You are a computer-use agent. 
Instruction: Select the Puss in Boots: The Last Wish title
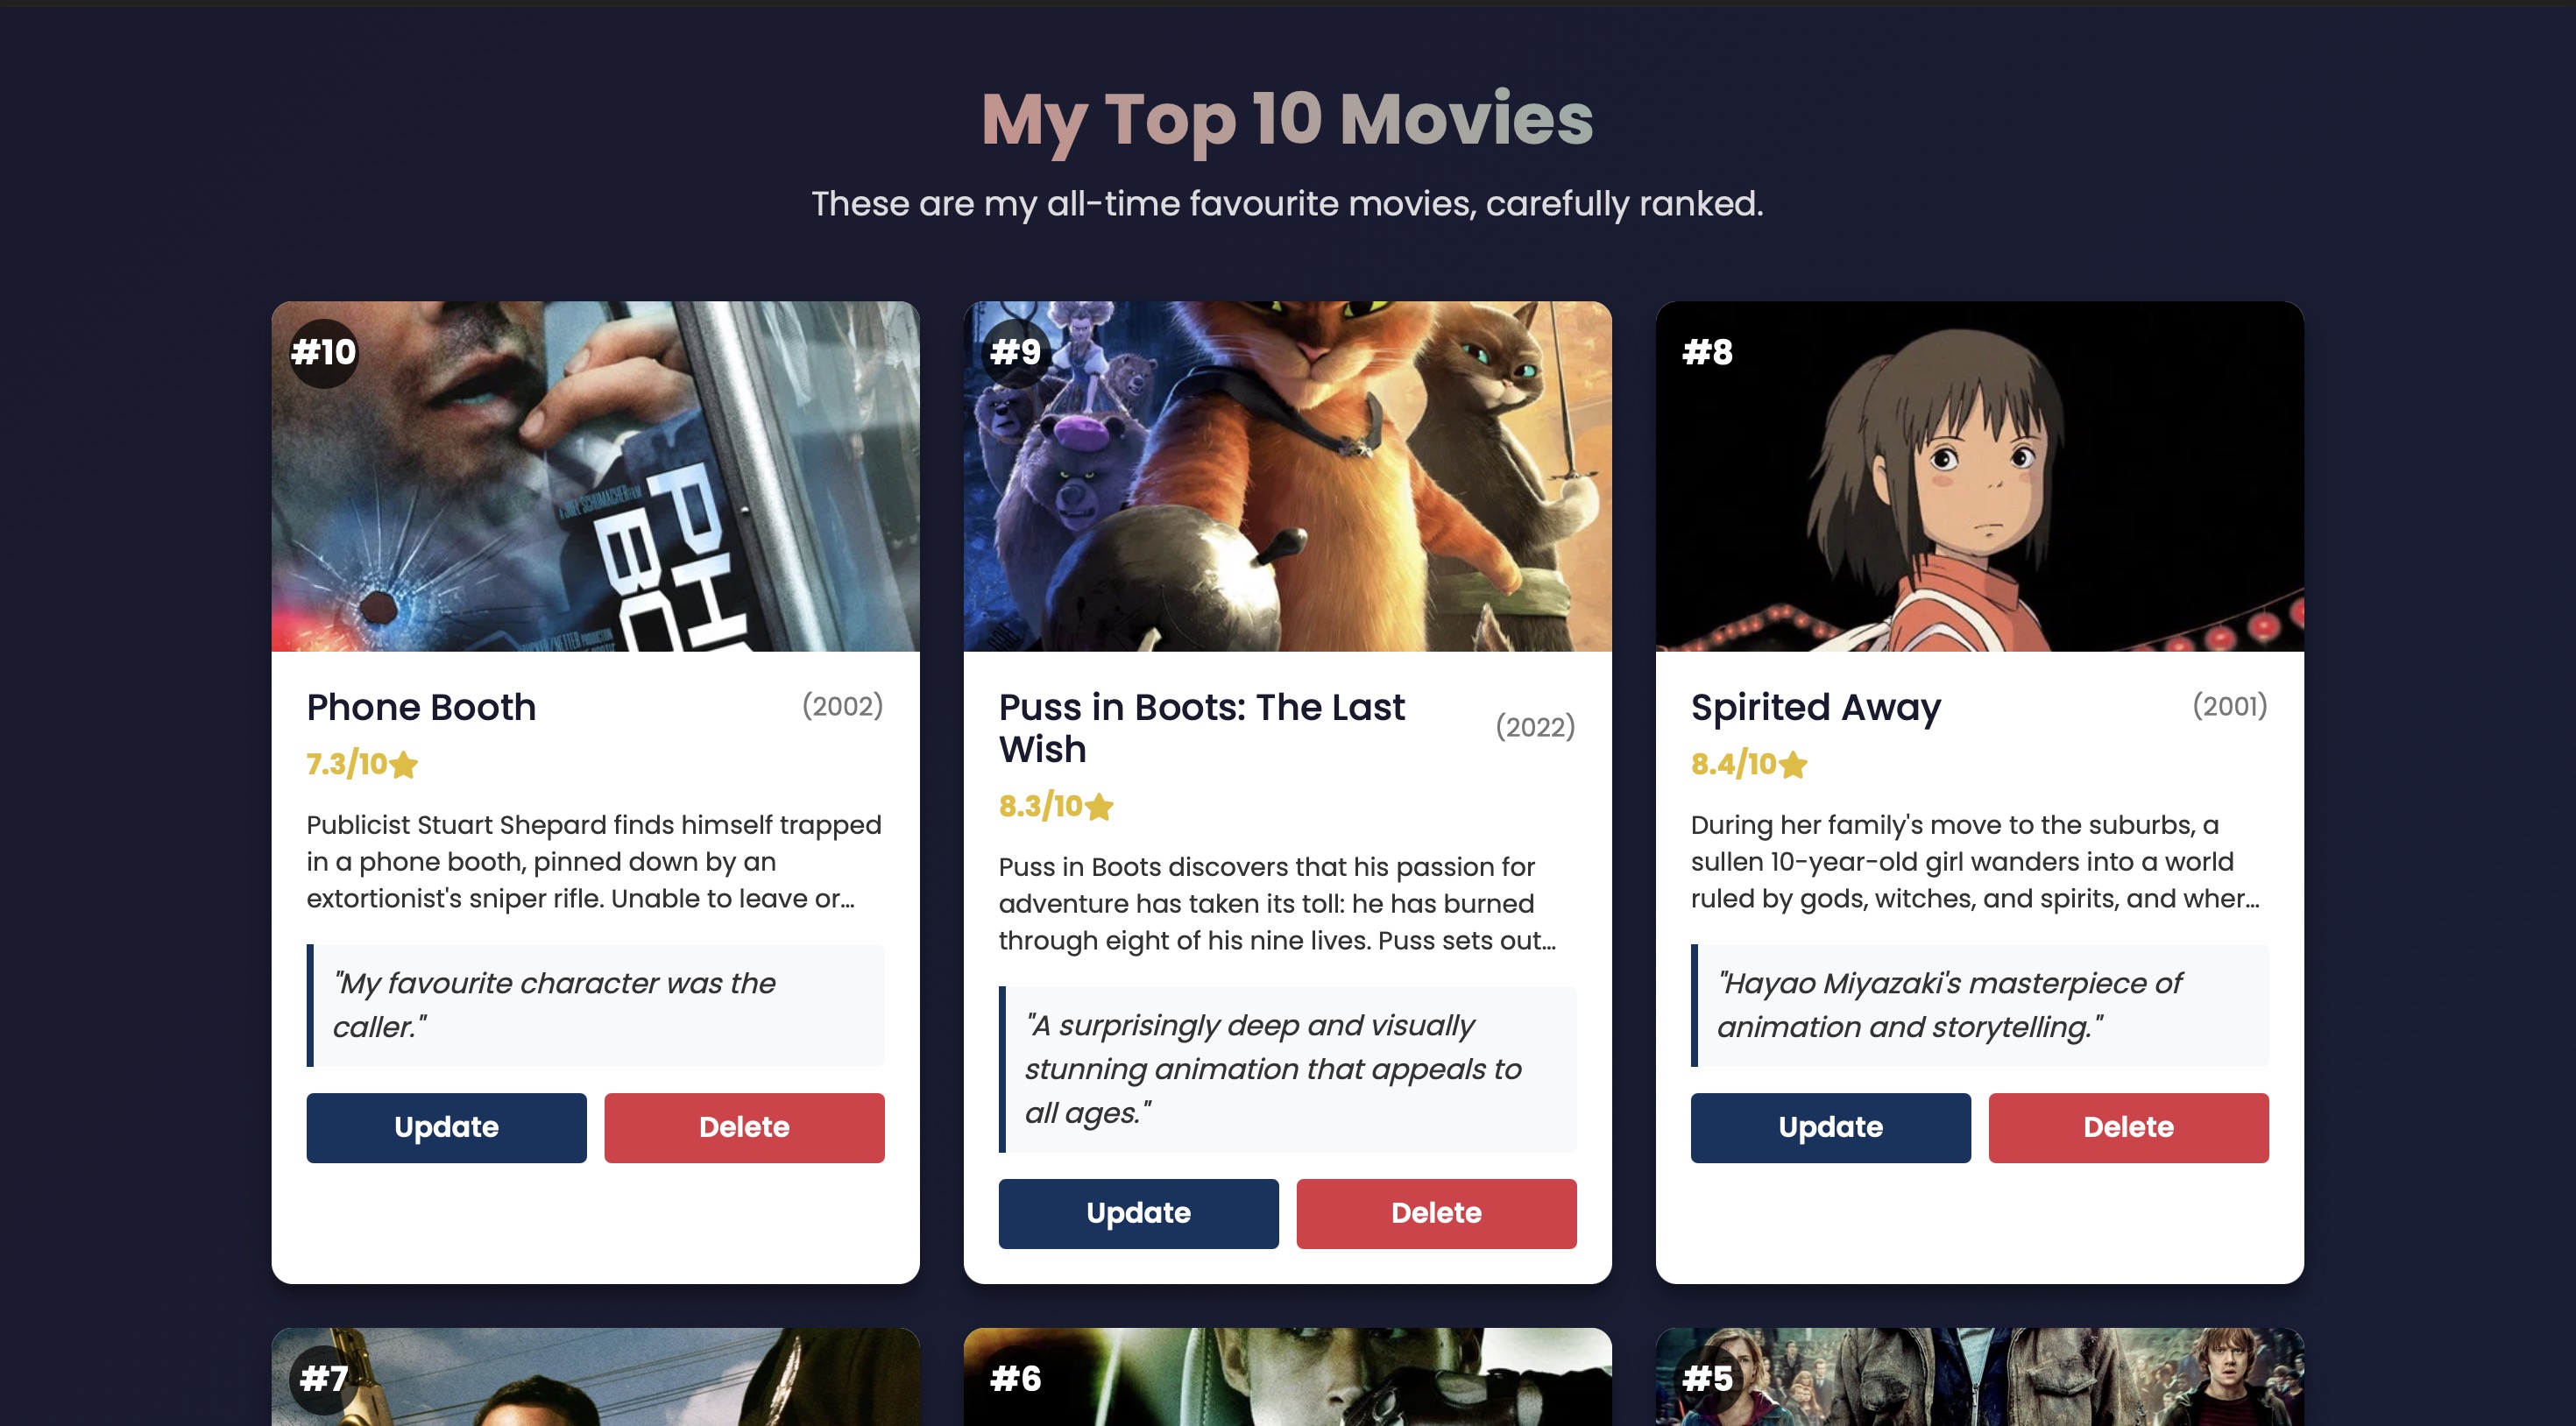[x=1201, y=728]
